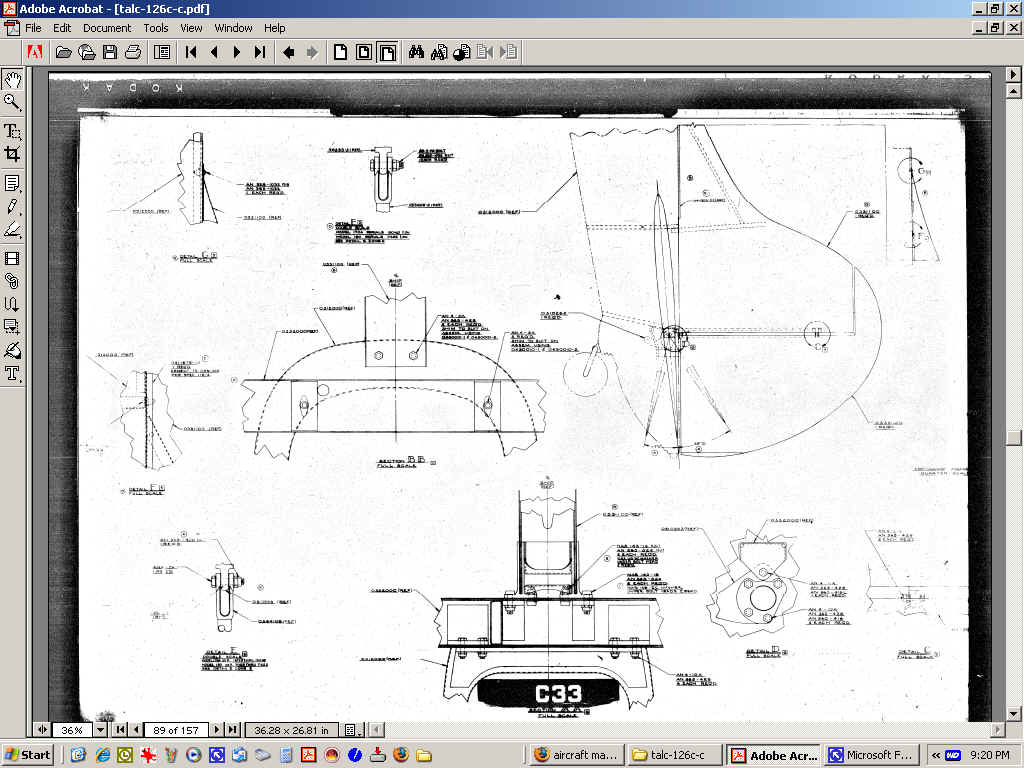Click the Print icon in toolbar

click(x=132, y=52)
